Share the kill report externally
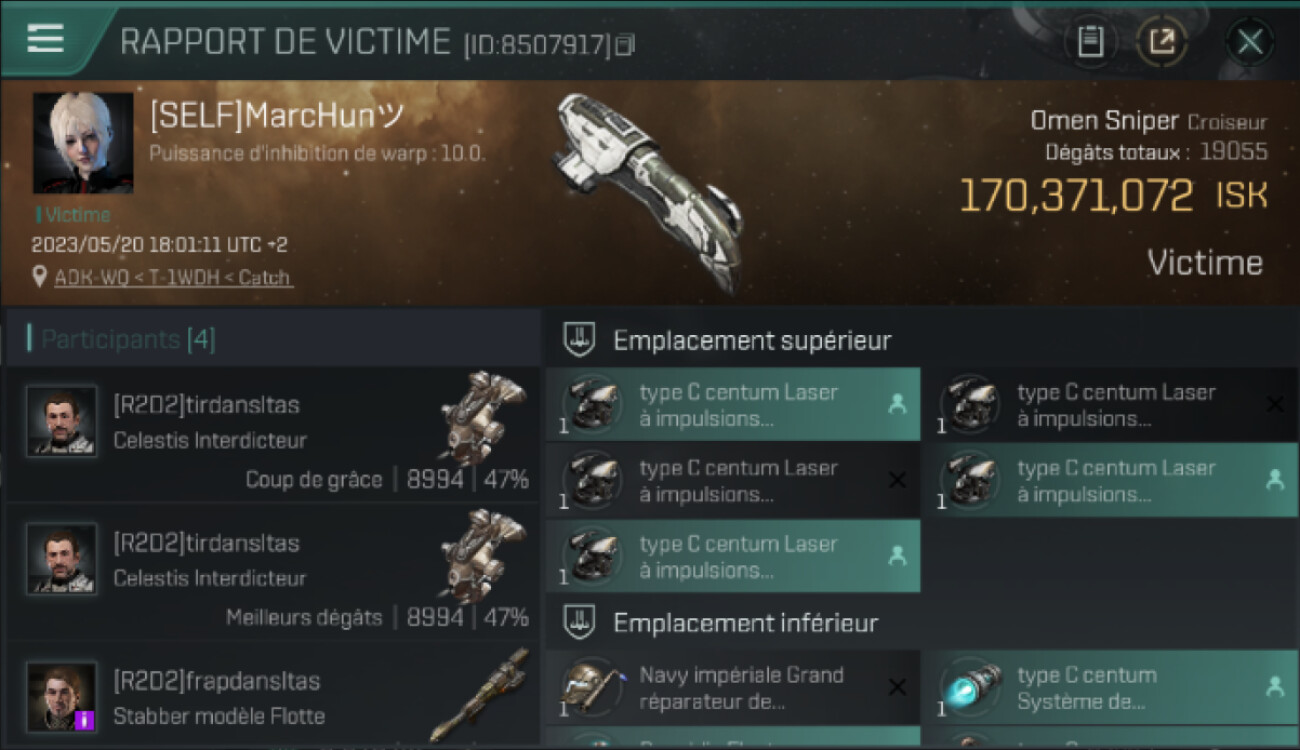1300x750 pixels. click(x=1162, y=42)
